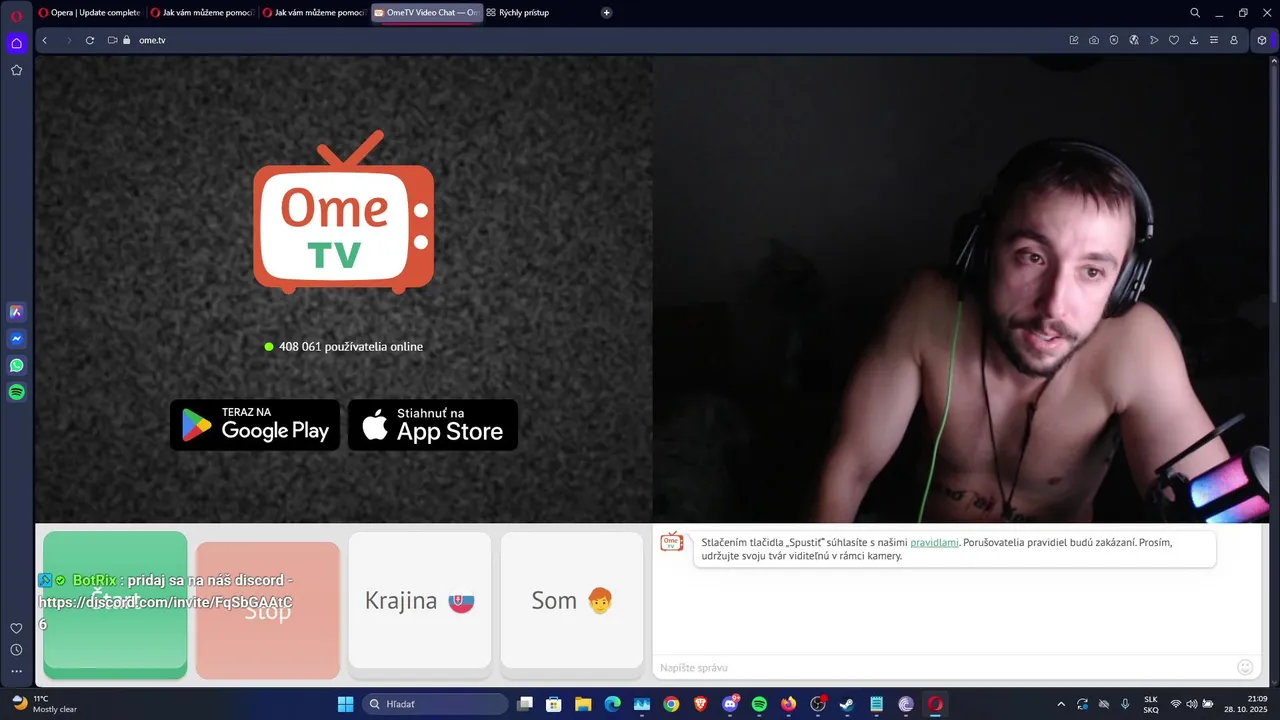The height and width of the screenshot is (720, 1280).
Task: Open browsing history in the Opera sidebar
Action: (16, 650)
